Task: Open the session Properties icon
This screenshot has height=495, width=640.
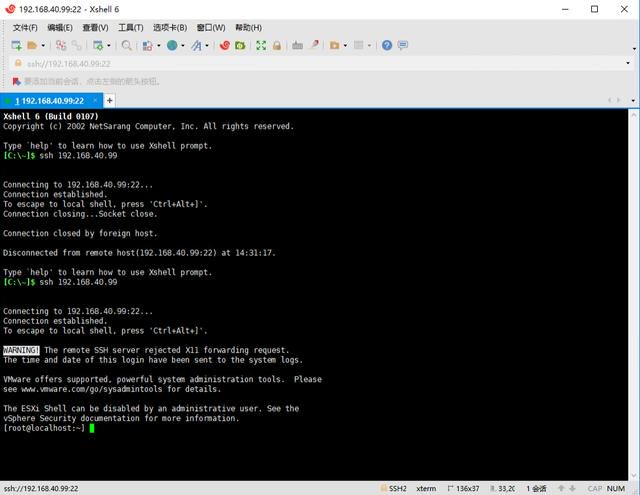Action: (x=98, y=45)
